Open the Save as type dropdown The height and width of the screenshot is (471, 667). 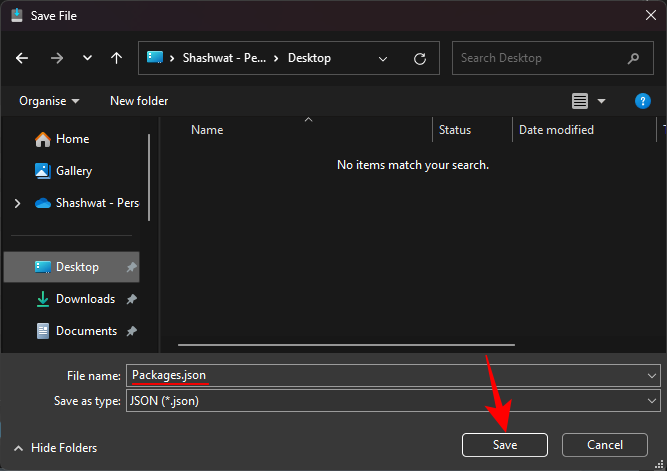(x=652, y=400)
